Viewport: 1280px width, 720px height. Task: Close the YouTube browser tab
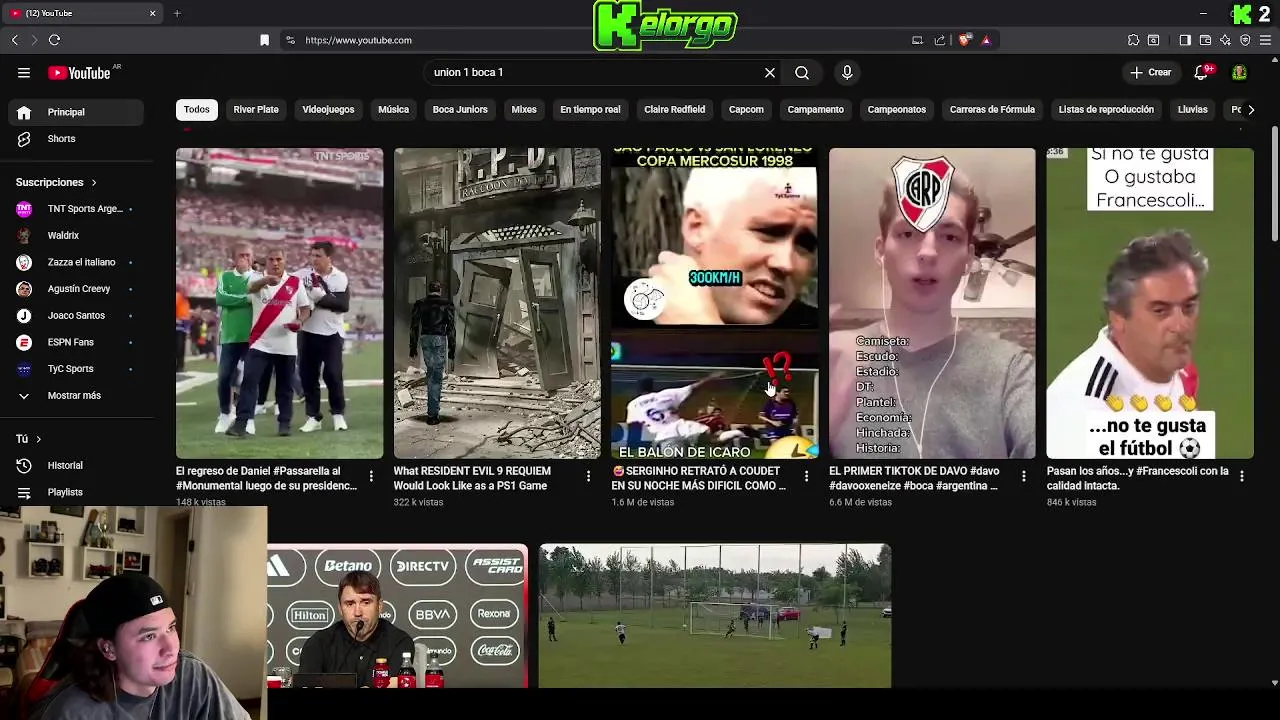tap(153, 13)
